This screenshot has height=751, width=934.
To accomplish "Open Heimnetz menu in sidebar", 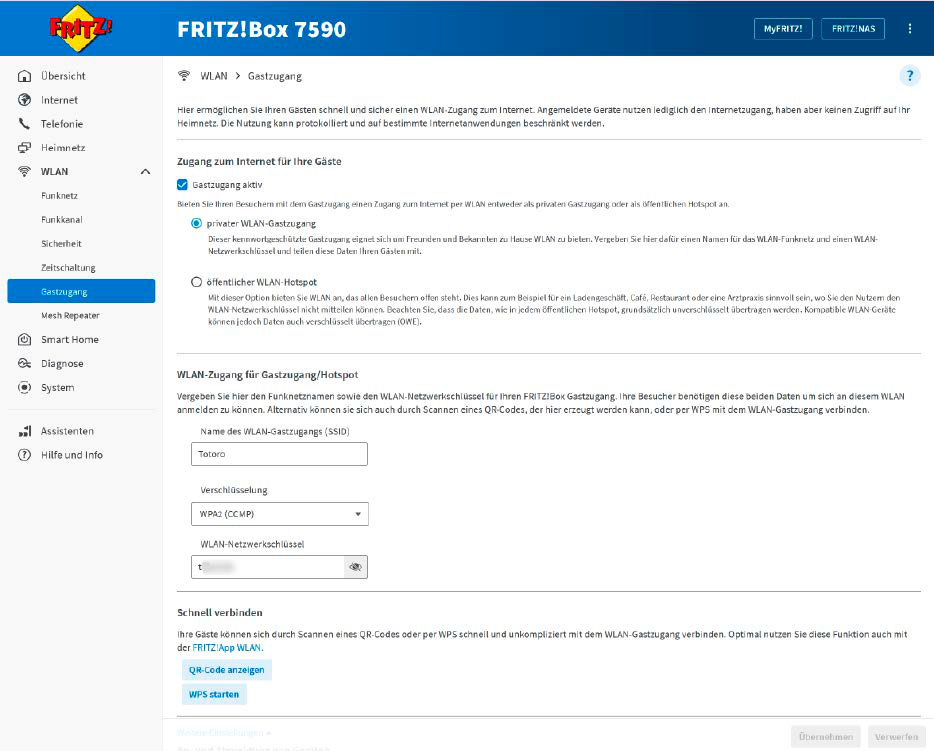I will pyautogui.click(x=63, y=147).
